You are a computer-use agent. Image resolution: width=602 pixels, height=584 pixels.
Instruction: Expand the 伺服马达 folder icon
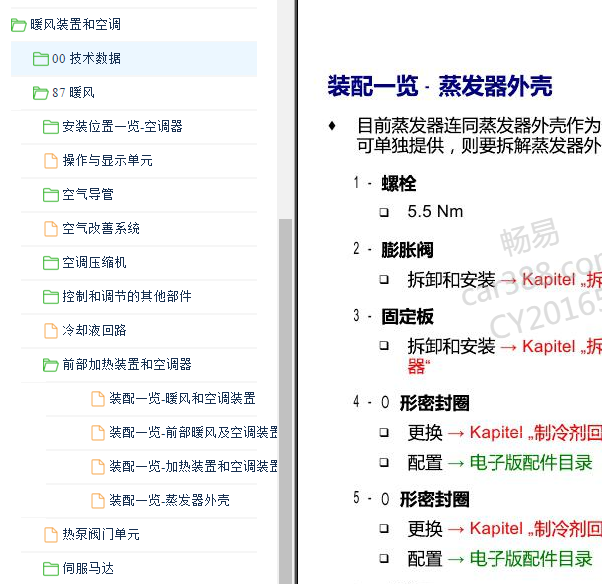click(51, 569)
